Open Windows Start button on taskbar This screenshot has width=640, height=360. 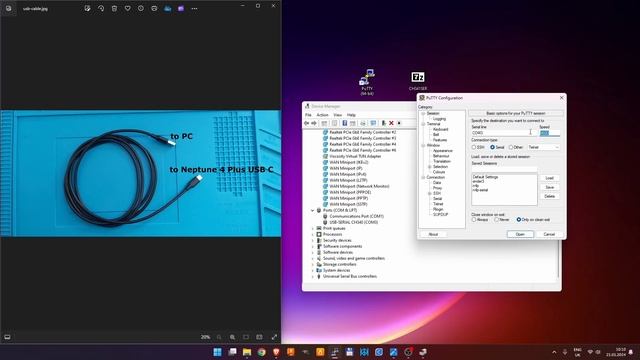(218, 352)
